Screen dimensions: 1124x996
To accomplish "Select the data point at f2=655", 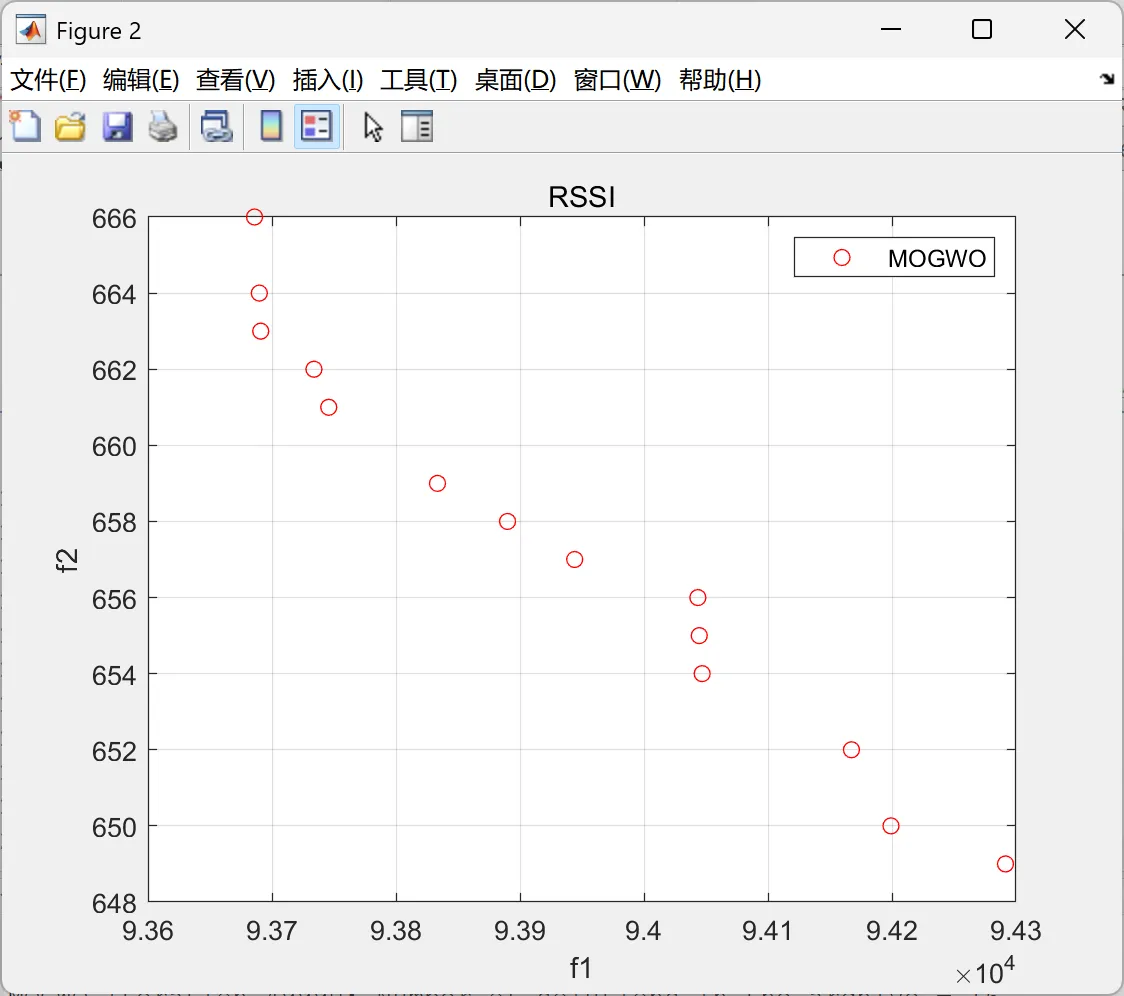I will tap(699, 635).
